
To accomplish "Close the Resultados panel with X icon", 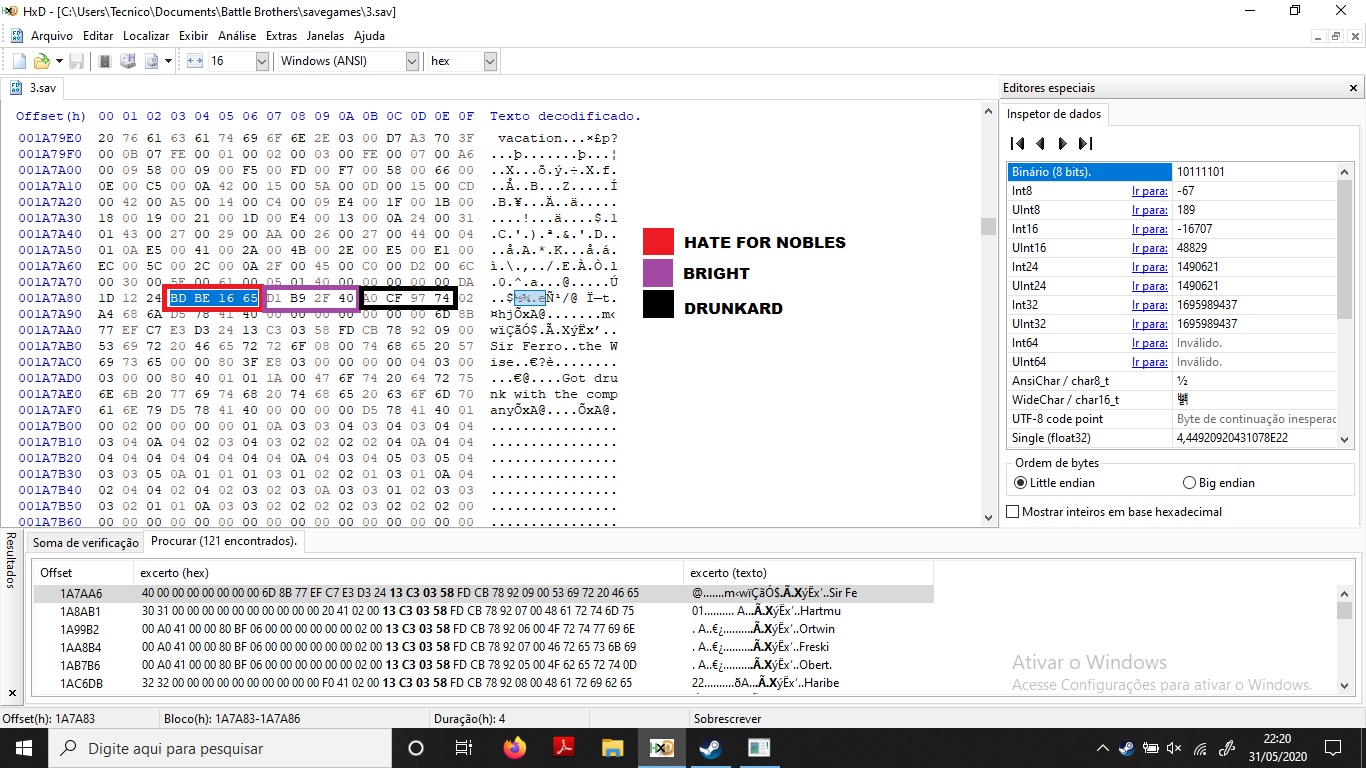I will pos(11,693).
